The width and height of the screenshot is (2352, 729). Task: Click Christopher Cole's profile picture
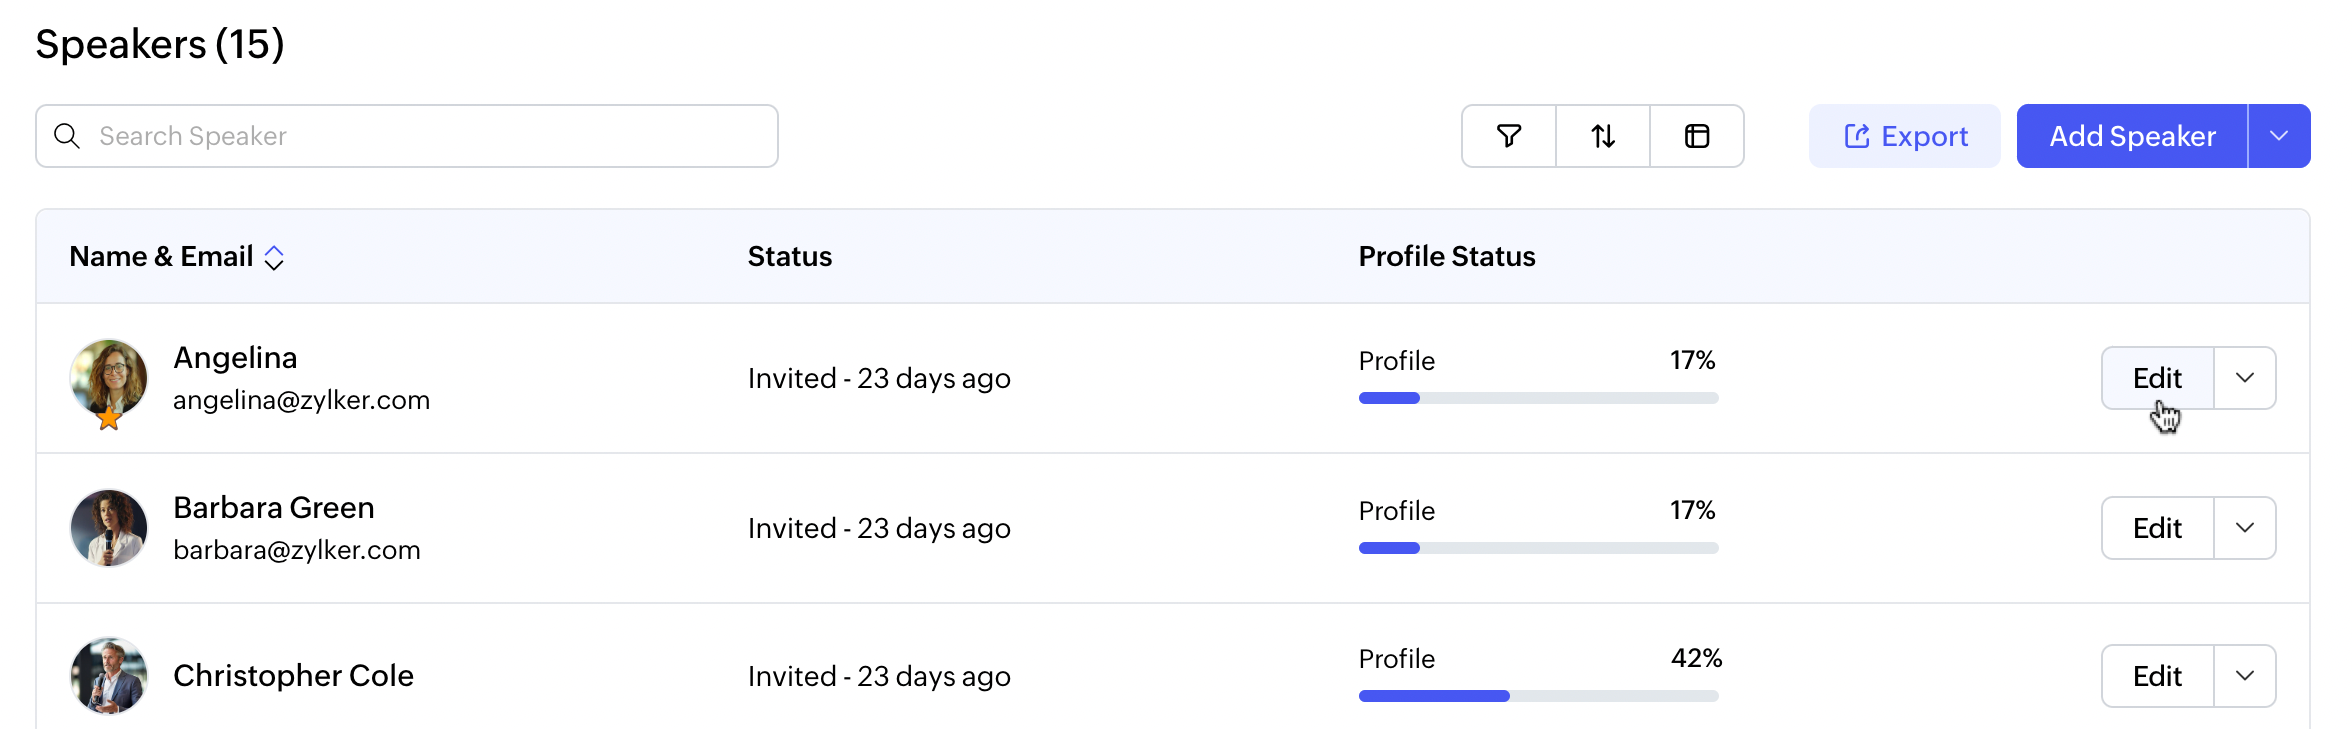109,676
